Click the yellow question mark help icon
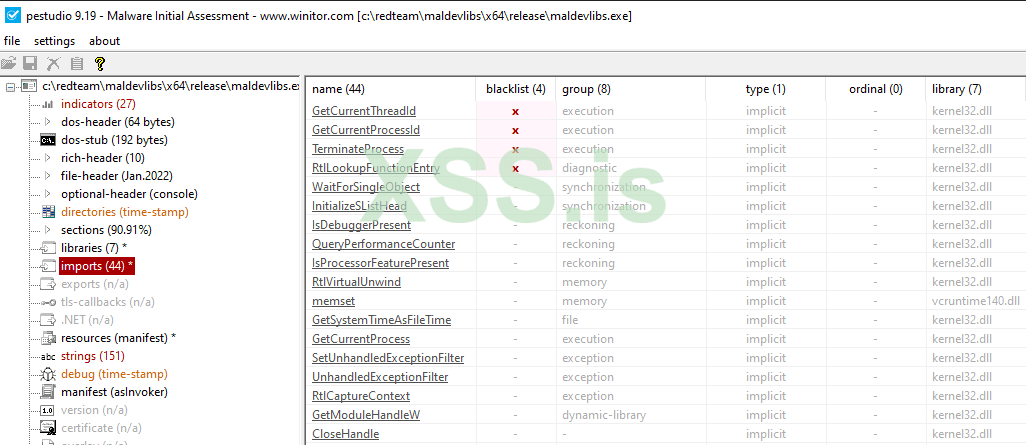Viewport: 1026px width, 445px height. pos(99,63)
